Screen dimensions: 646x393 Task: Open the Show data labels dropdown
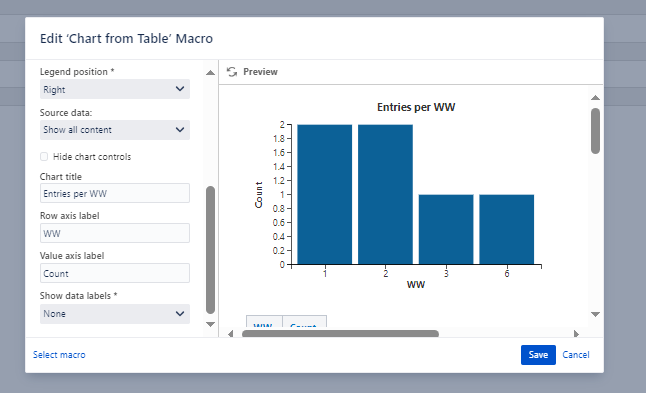115,314
